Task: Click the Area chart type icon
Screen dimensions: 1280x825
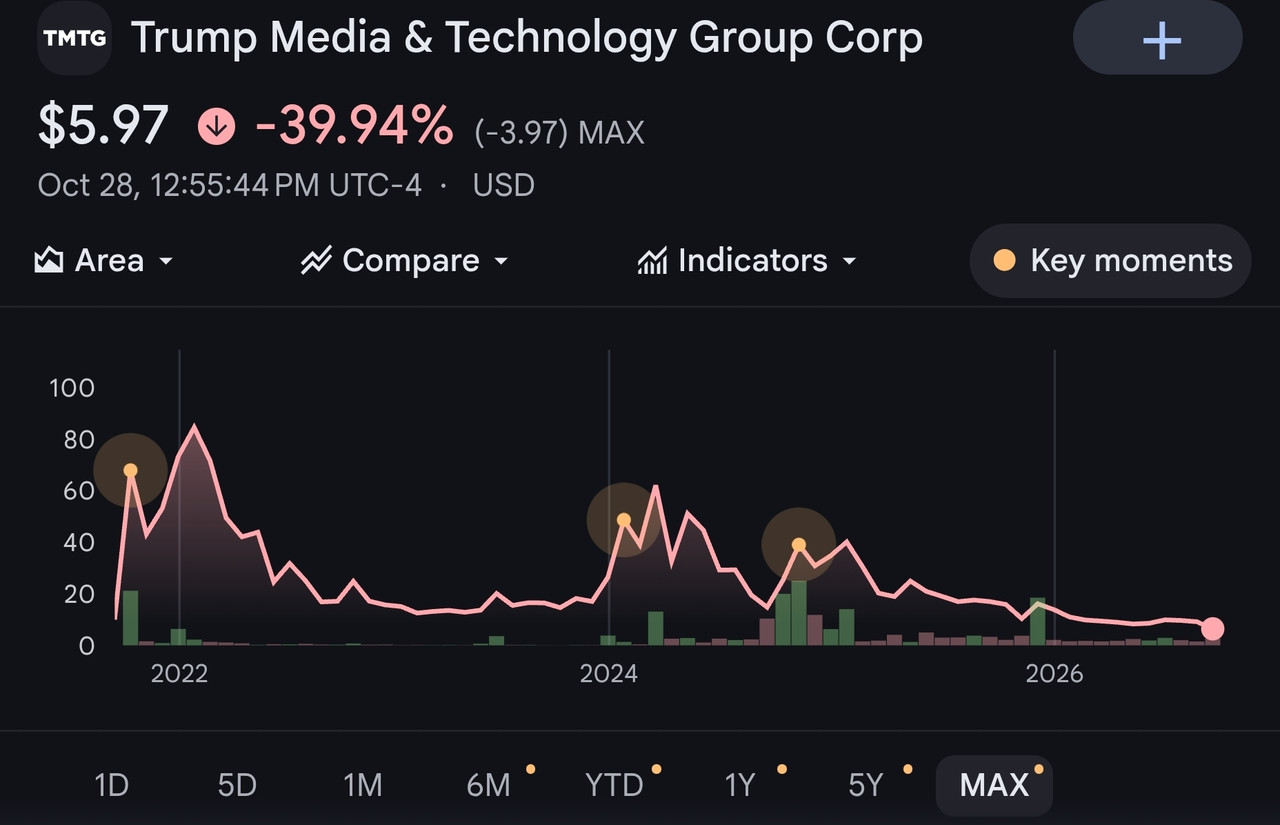Action: 49,261
